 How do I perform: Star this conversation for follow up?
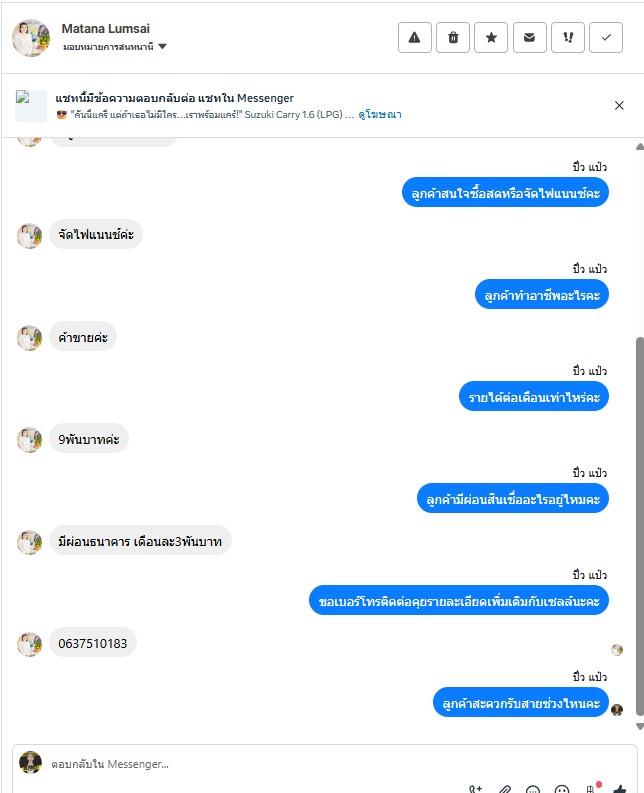click(x=491, y=37)
